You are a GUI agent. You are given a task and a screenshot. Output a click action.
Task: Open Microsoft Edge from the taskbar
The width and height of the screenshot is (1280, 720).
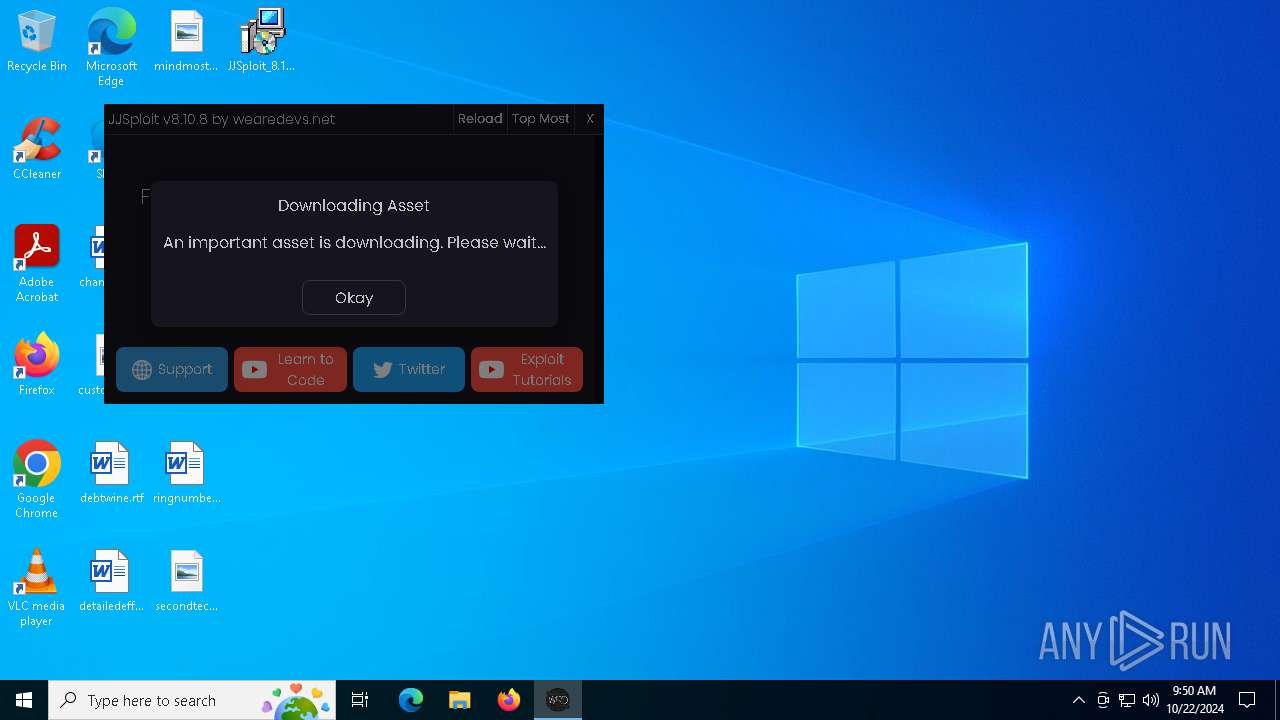tap(411, 700)
